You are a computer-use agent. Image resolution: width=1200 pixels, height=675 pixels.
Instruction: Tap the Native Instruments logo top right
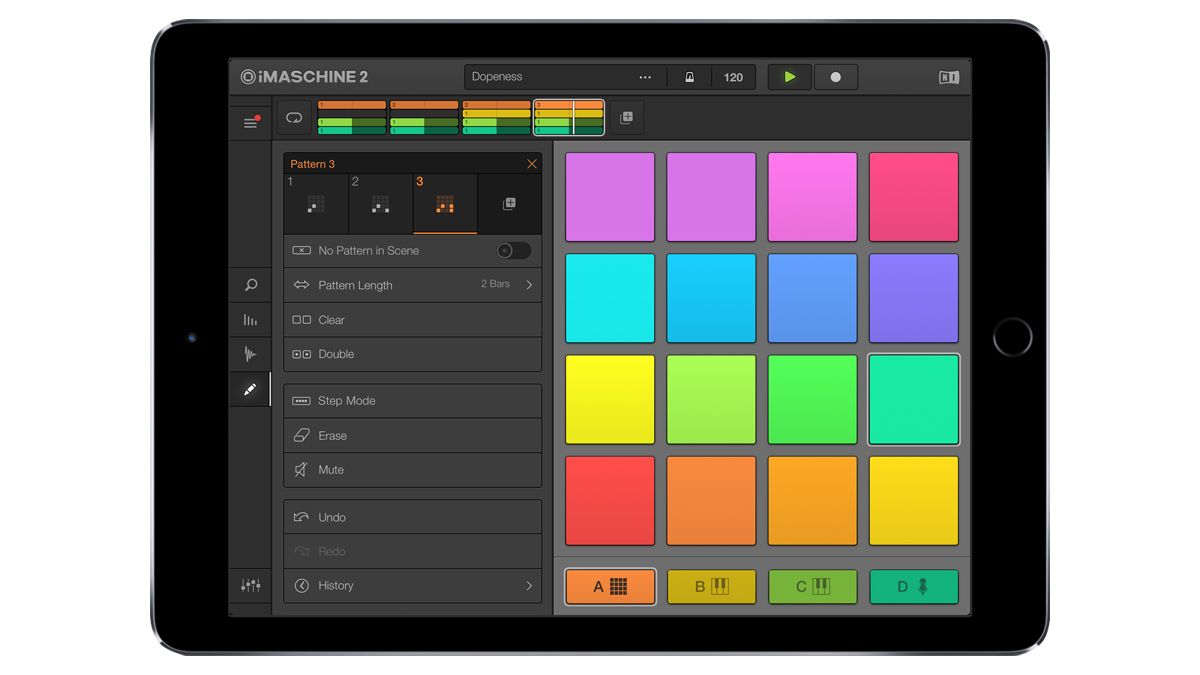tap(949, 76)
